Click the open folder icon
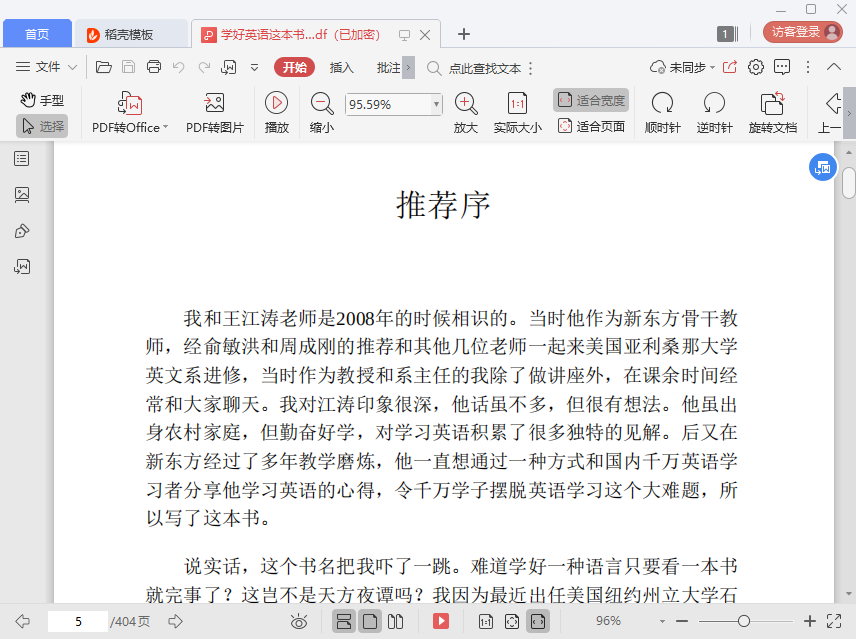 click(x=103, y=67)
